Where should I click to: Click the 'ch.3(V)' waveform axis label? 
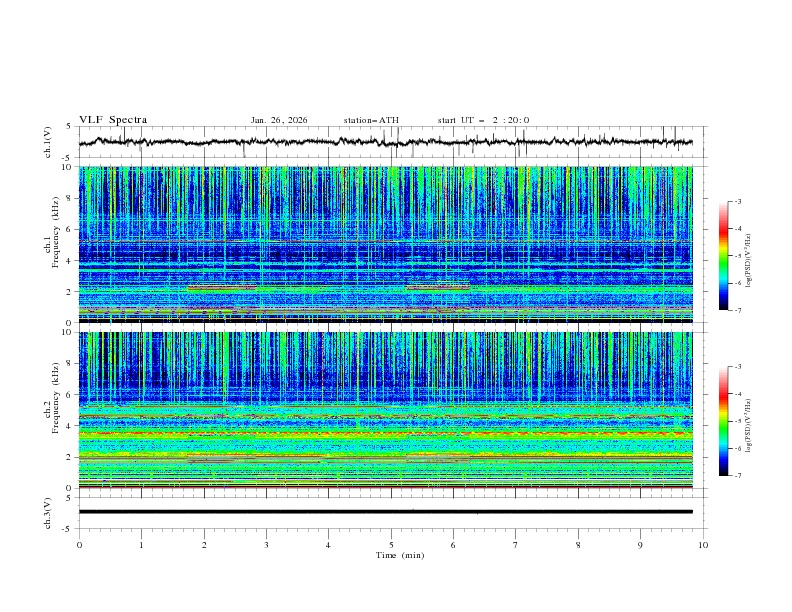click(x=48, y=513)
